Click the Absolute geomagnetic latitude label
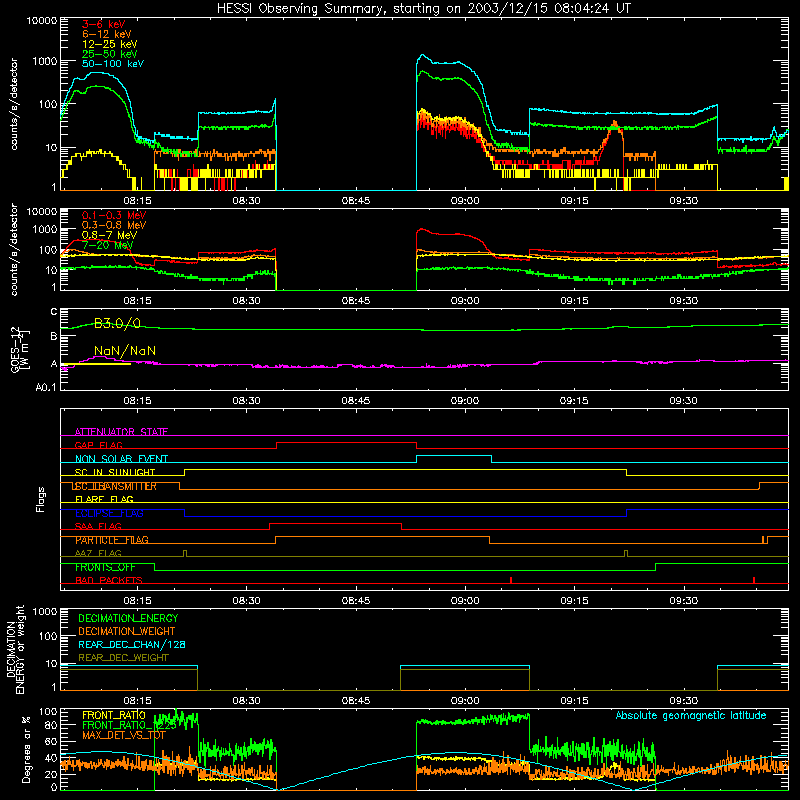The image size is (800, 800). coord(691,716)
